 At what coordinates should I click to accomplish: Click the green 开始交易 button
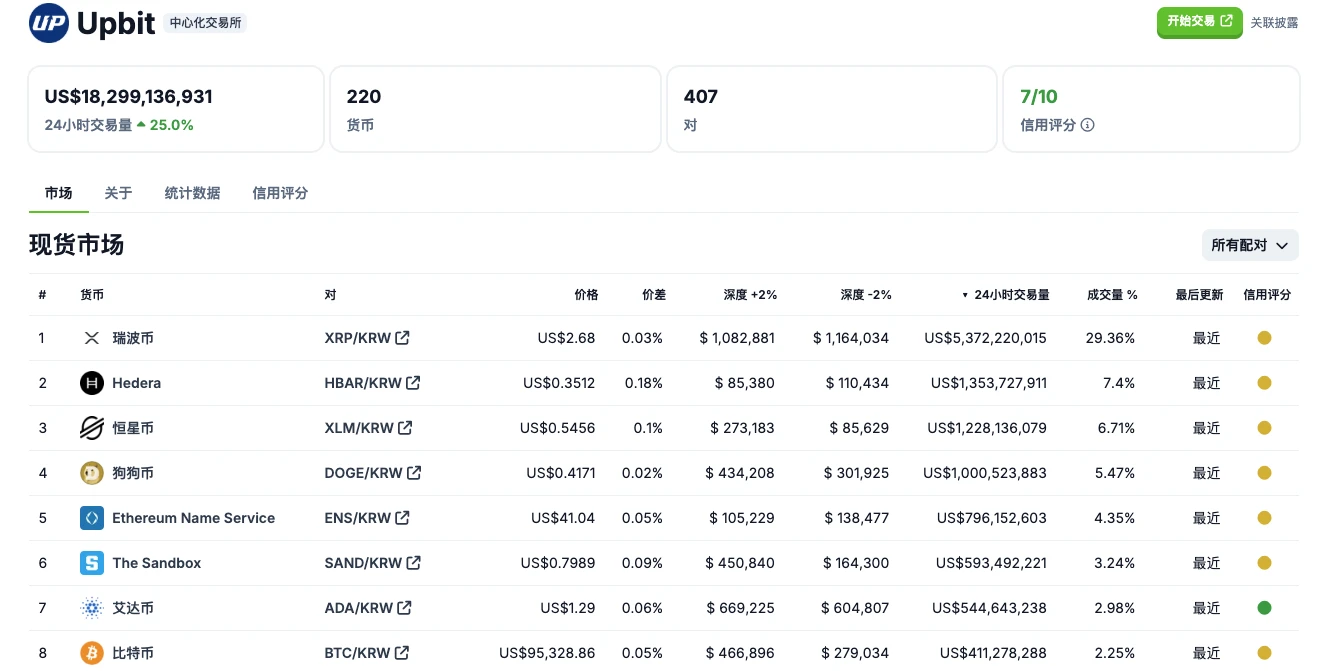click(1199, 22)
